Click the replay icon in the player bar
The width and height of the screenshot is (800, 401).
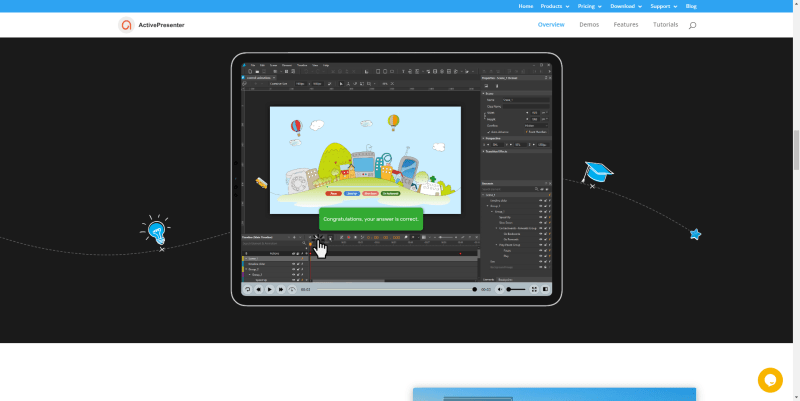coord(247,289)
